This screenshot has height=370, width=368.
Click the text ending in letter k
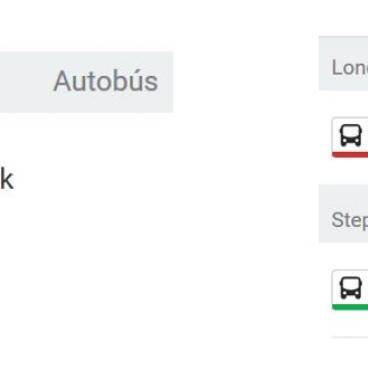[x=6, y=179]
